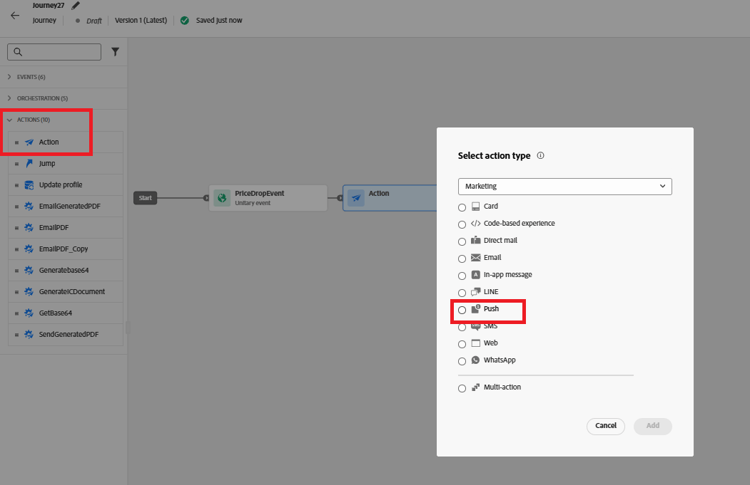Select the WhatsApp radio button

462,362
